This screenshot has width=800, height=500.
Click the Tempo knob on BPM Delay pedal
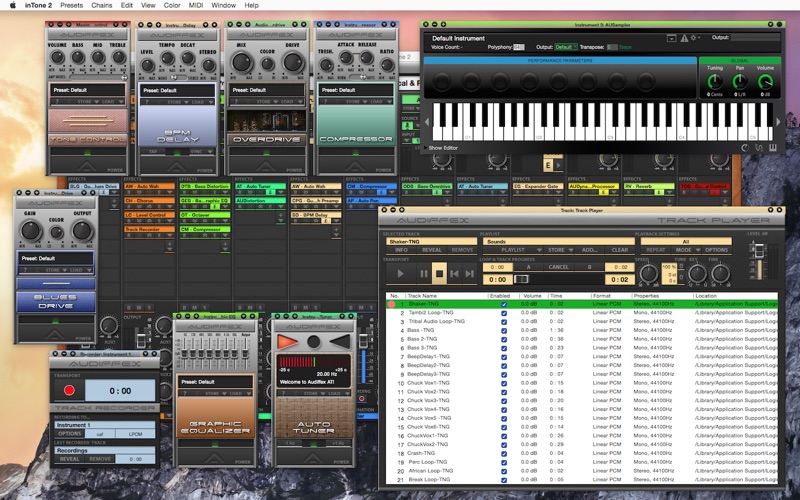click(167, 57)
